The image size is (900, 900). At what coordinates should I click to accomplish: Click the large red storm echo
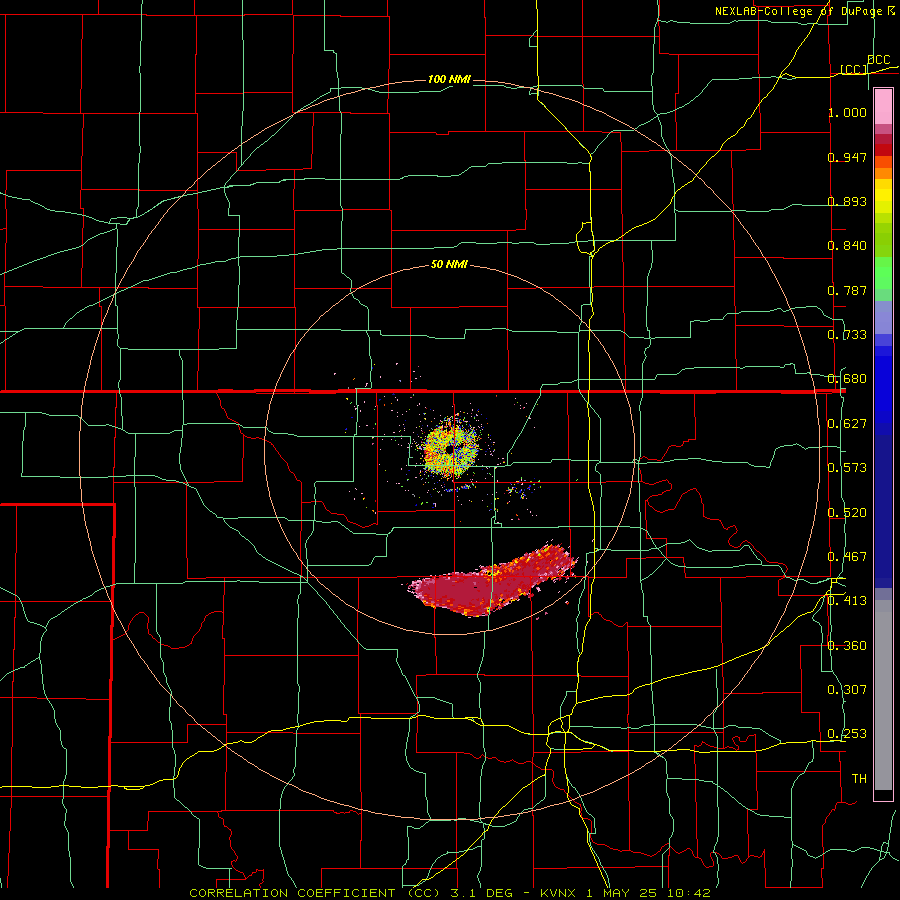(x=492, y=582)
